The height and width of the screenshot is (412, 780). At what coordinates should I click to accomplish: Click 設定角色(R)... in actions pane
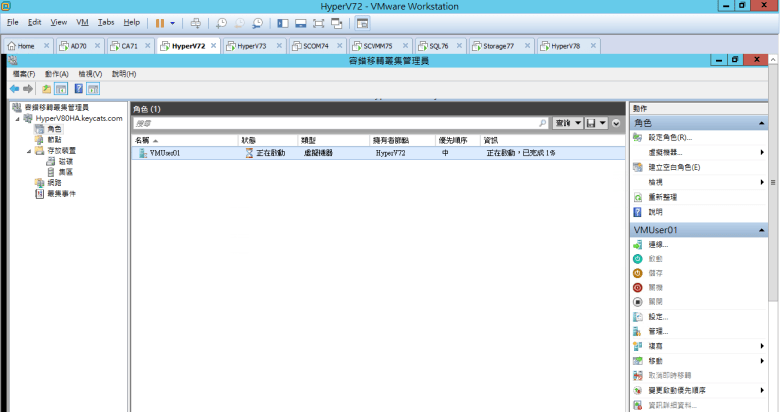(669, 137)
